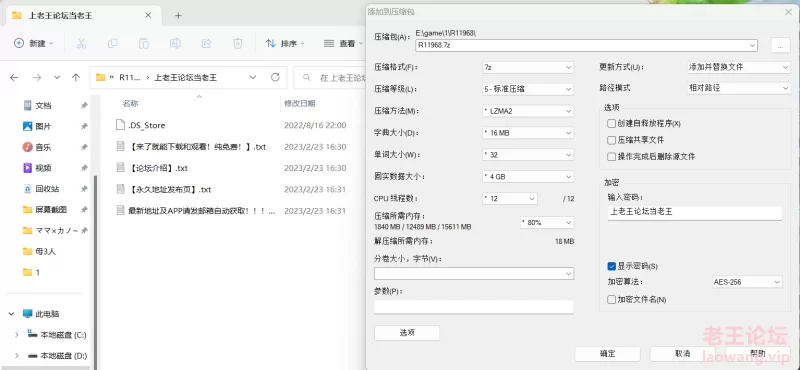Screen dimensions: 800x370
Task: Collapse the 此电脑 tree node
Action: tap(12, 314)
